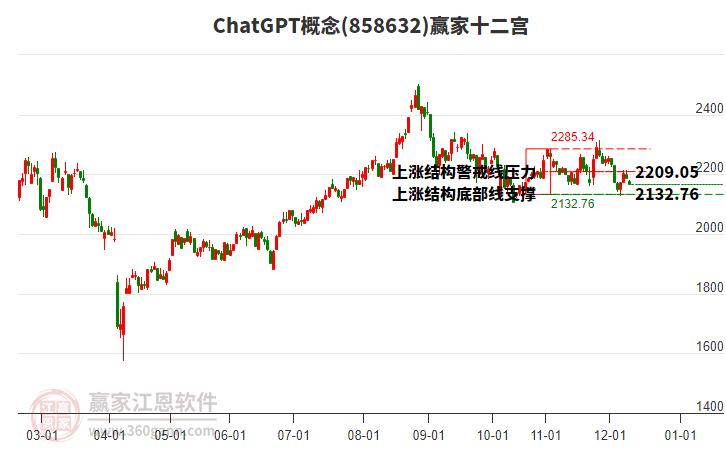
Task: Click the 08-01 date label
Action: coord(363,435)
